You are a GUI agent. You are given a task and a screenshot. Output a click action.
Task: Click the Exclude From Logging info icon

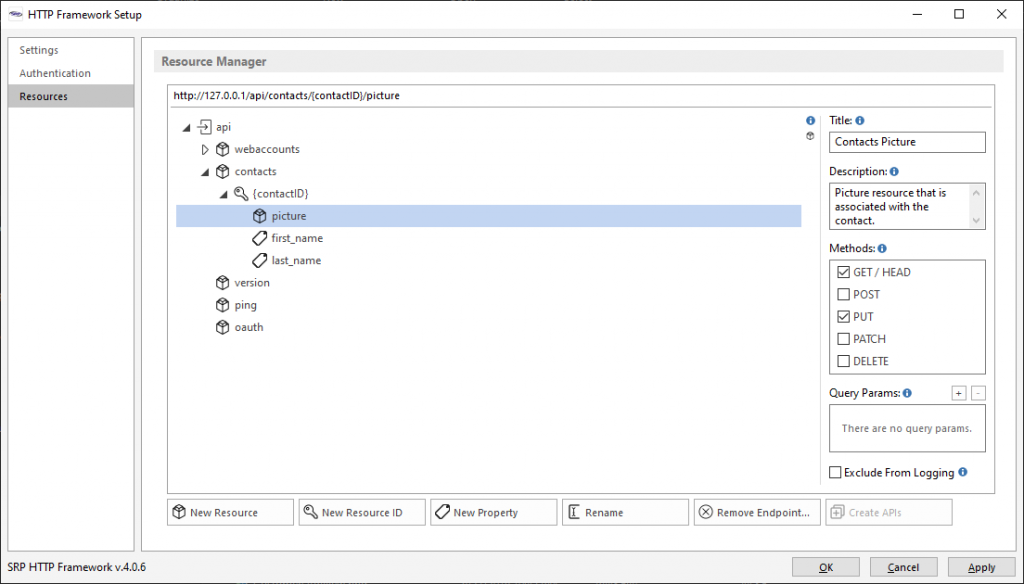pyautogui.click(x=962, y=472)
